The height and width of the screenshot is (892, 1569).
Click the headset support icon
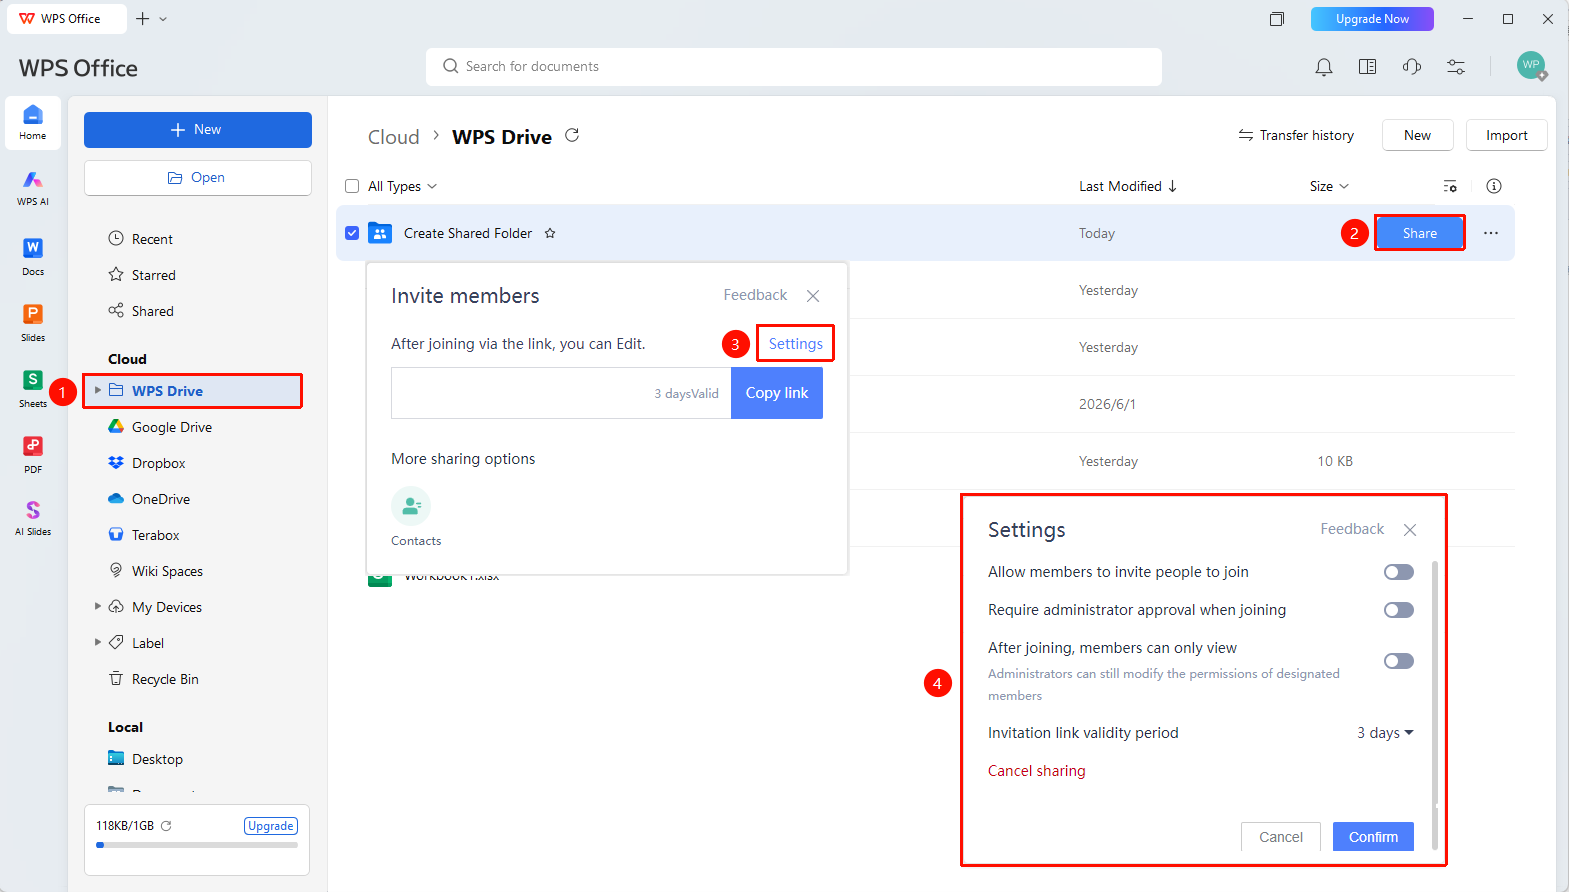tap(1412, 67)
